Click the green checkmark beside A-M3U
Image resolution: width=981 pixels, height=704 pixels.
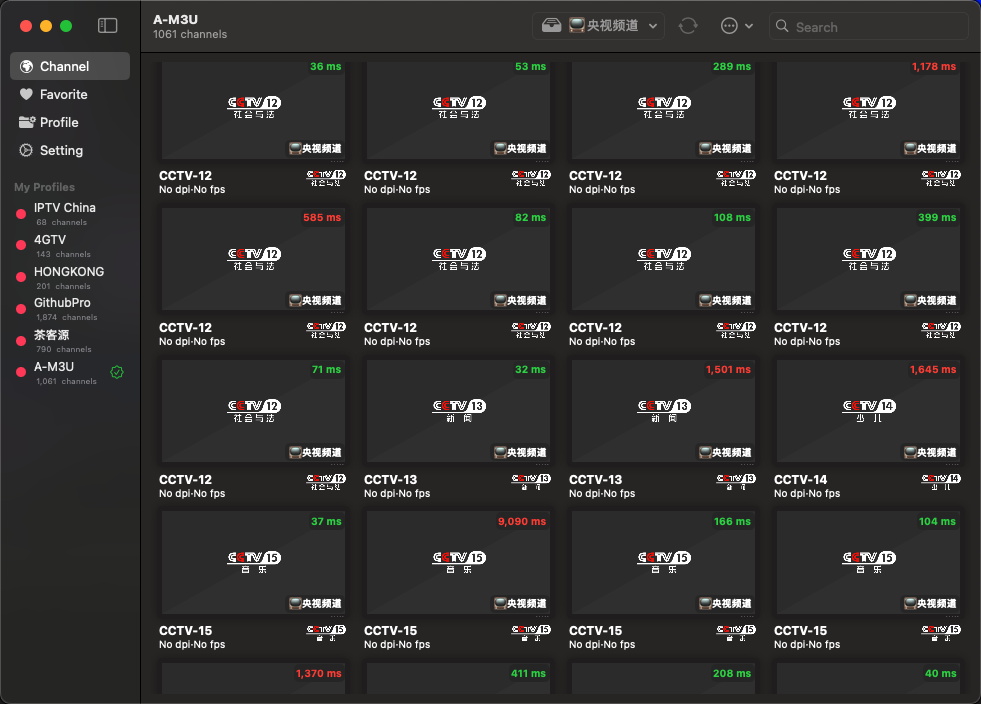point(117,372)
